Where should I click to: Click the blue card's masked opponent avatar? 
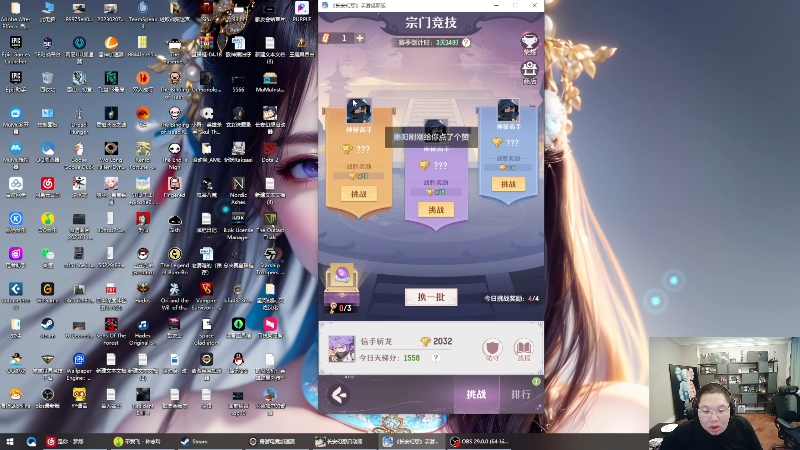coord(508,110)
